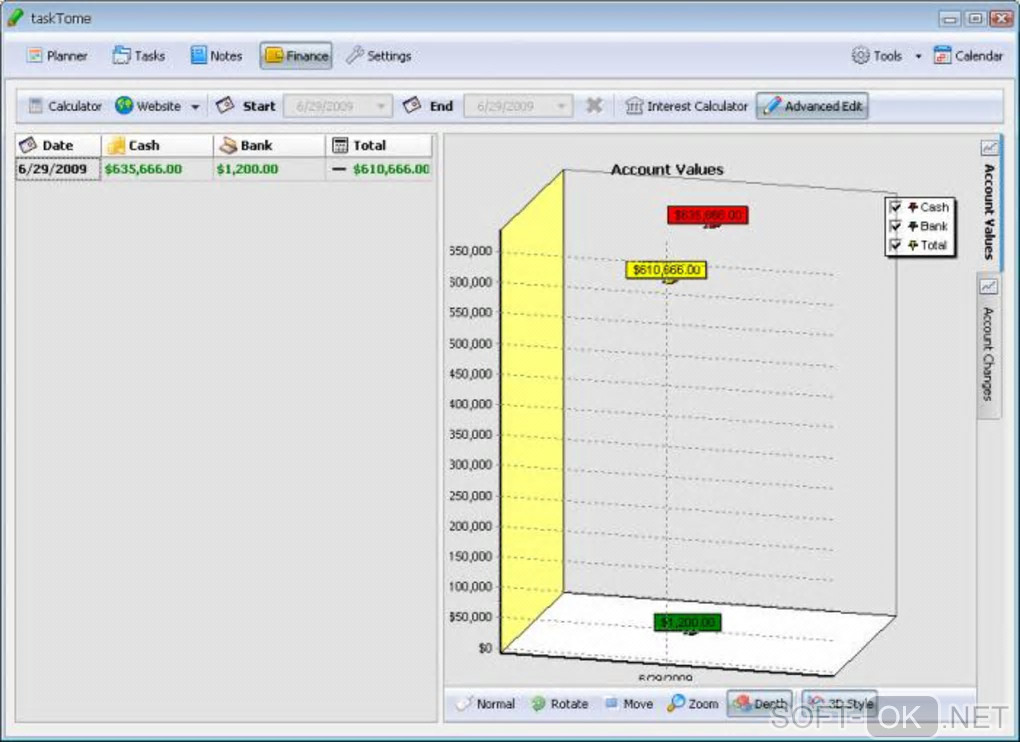Click the yellow $610,666.00 chart label
Image resolution: width=1020 pixels, height=742 pixels.
point(666,269)
